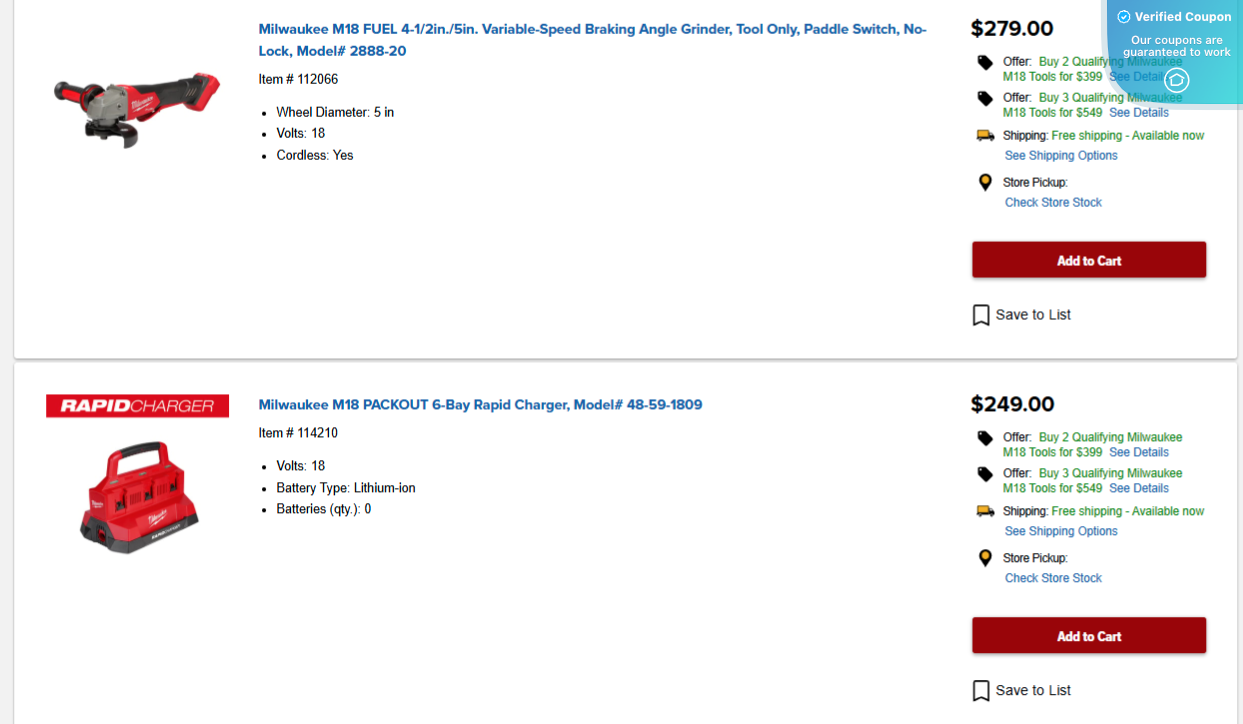Click the angle grinder product thumbnail
Image resolution: width=1243 pixels, height=724 pixels.
point(137,108)
